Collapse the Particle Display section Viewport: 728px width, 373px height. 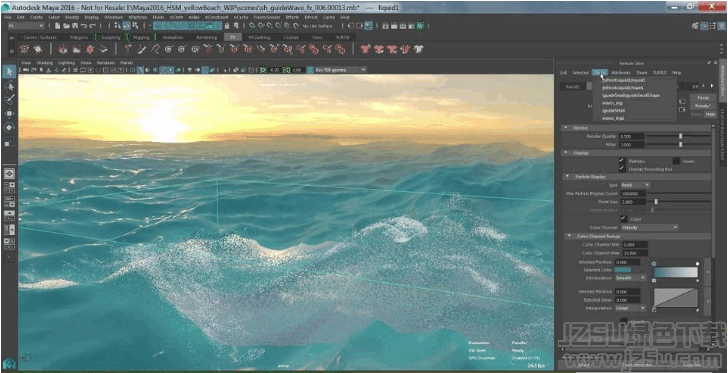(x=567, y=177)
